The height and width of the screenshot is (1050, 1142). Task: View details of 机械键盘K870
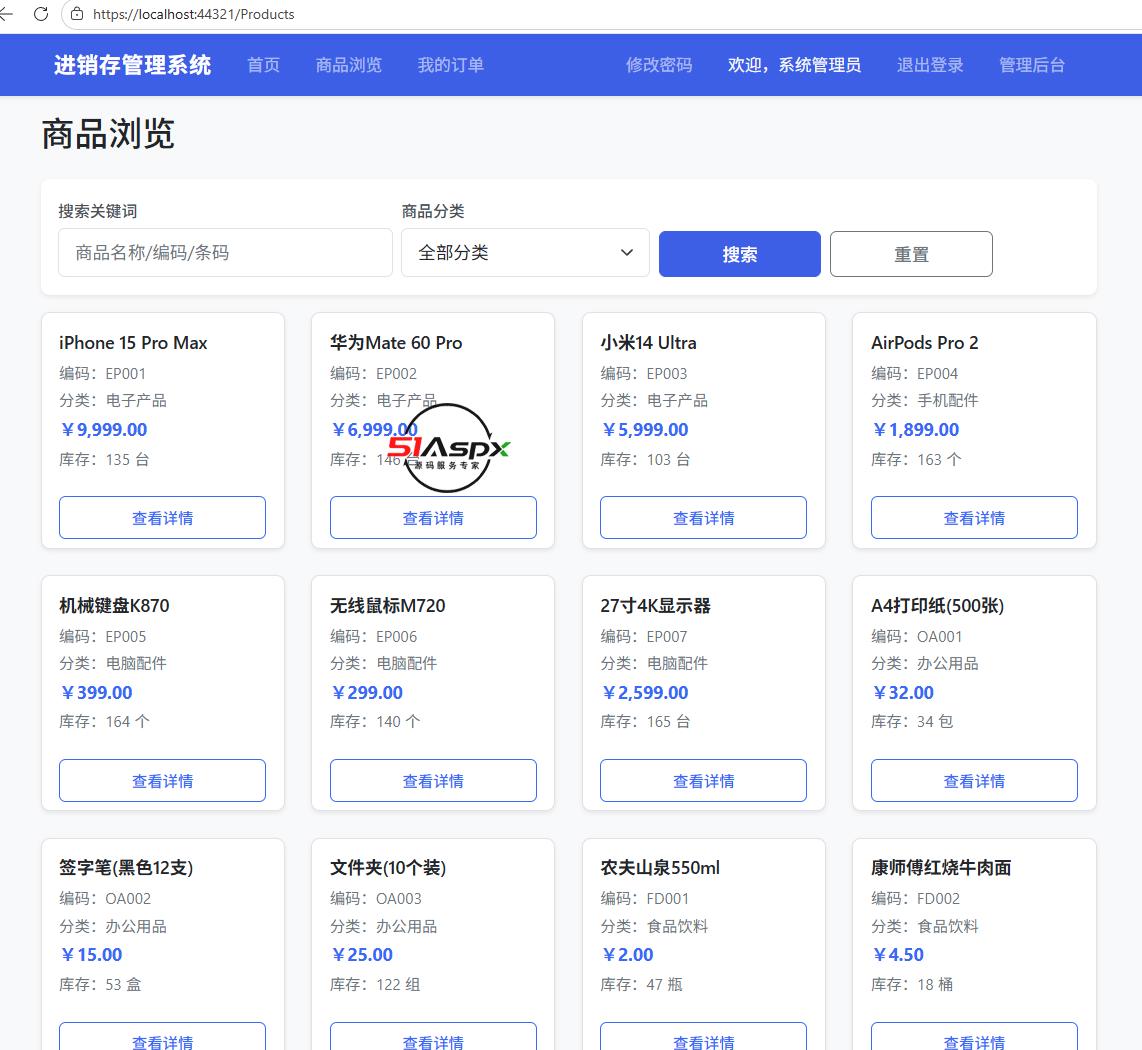click(162, 781)
